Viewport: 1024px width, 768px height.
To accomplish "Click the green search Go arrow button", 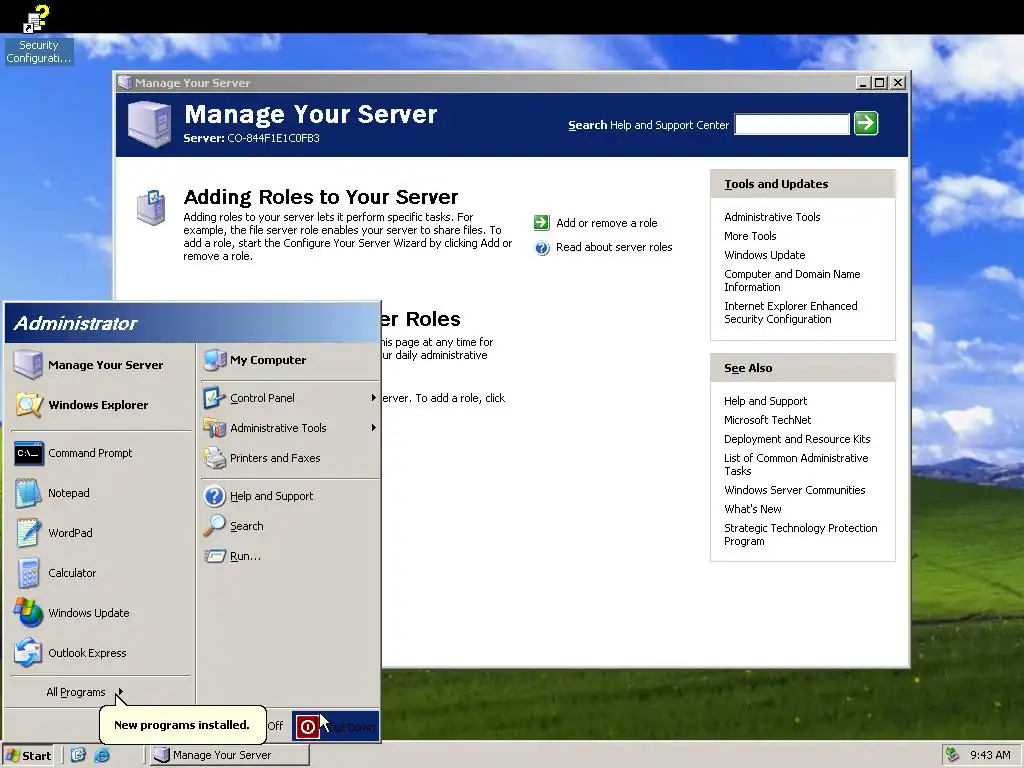I will coord(866,123).
